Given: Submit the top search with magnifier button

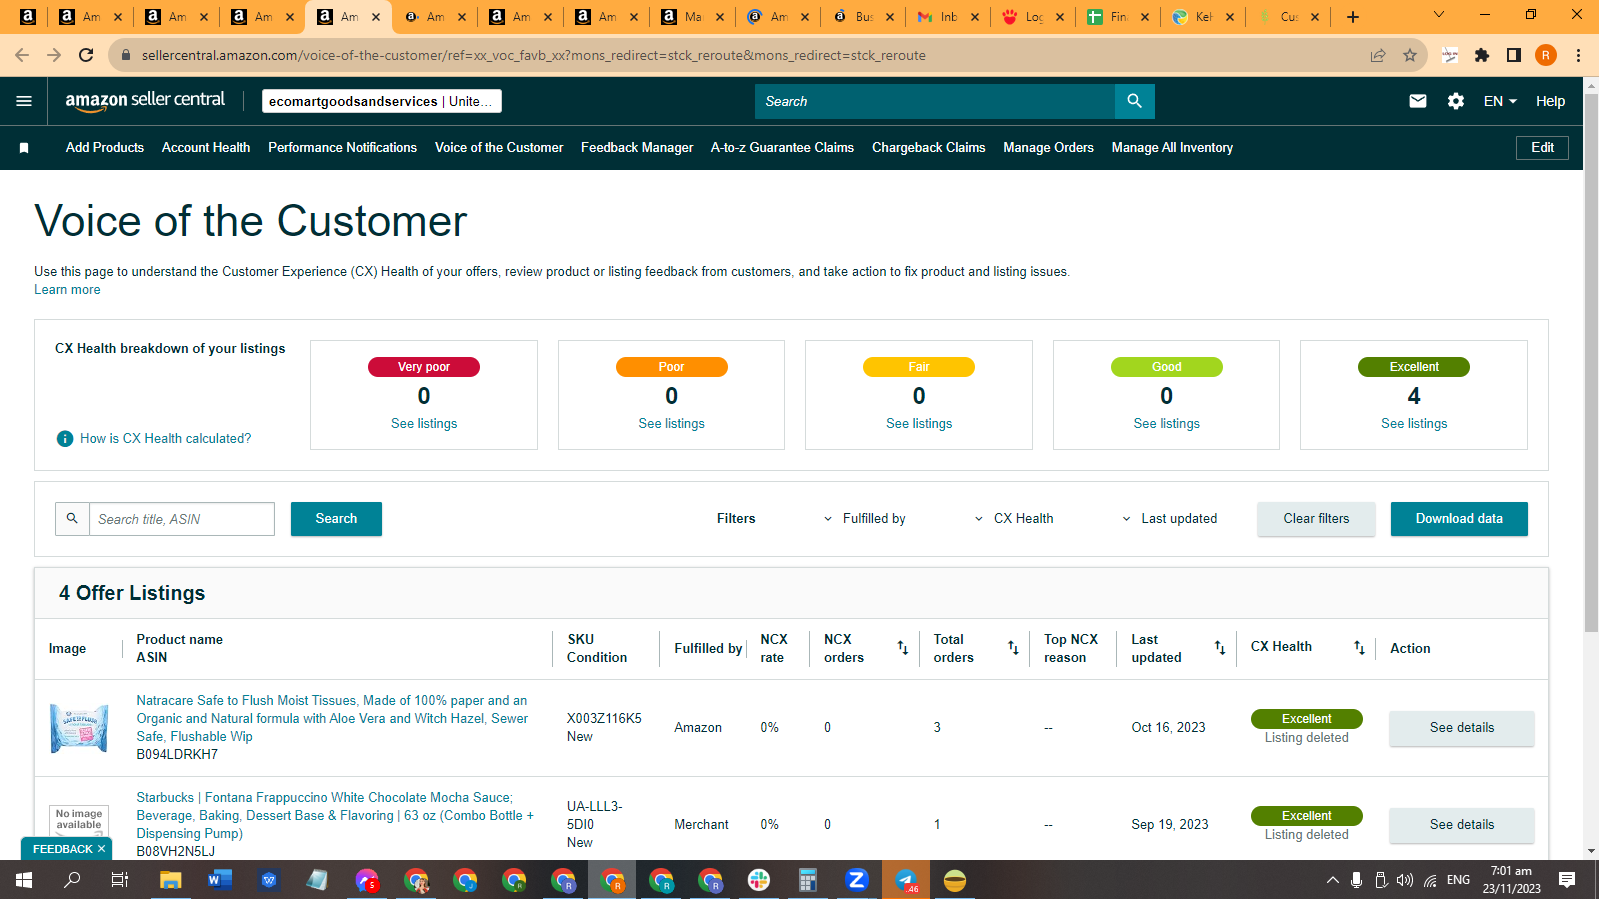Looking at the screenshot, I should (x=1134, y=101).
